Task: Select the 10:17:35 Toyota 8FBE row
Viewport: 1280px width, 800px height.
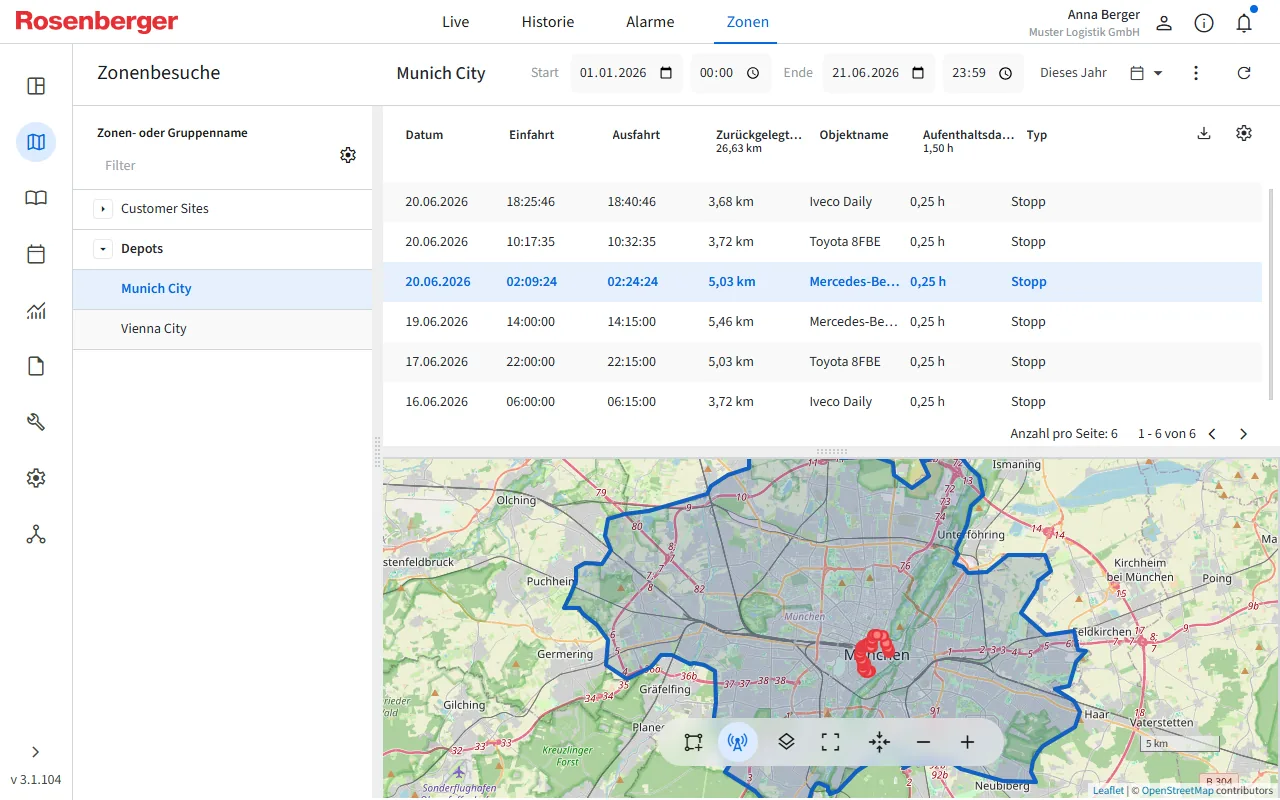Action: 822,242
